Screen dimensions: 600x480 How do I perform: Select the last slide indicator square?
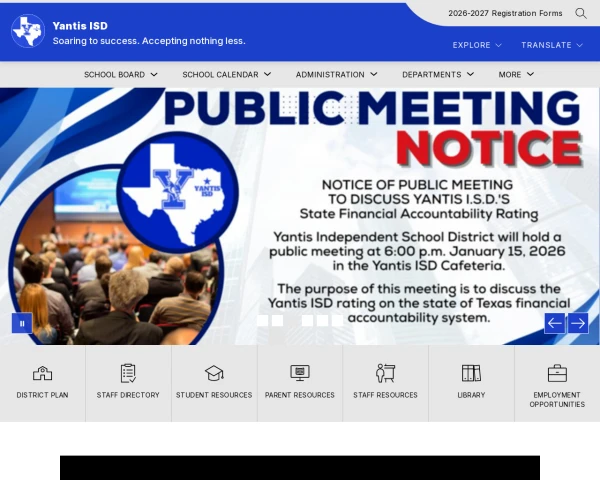pos(338,320)
